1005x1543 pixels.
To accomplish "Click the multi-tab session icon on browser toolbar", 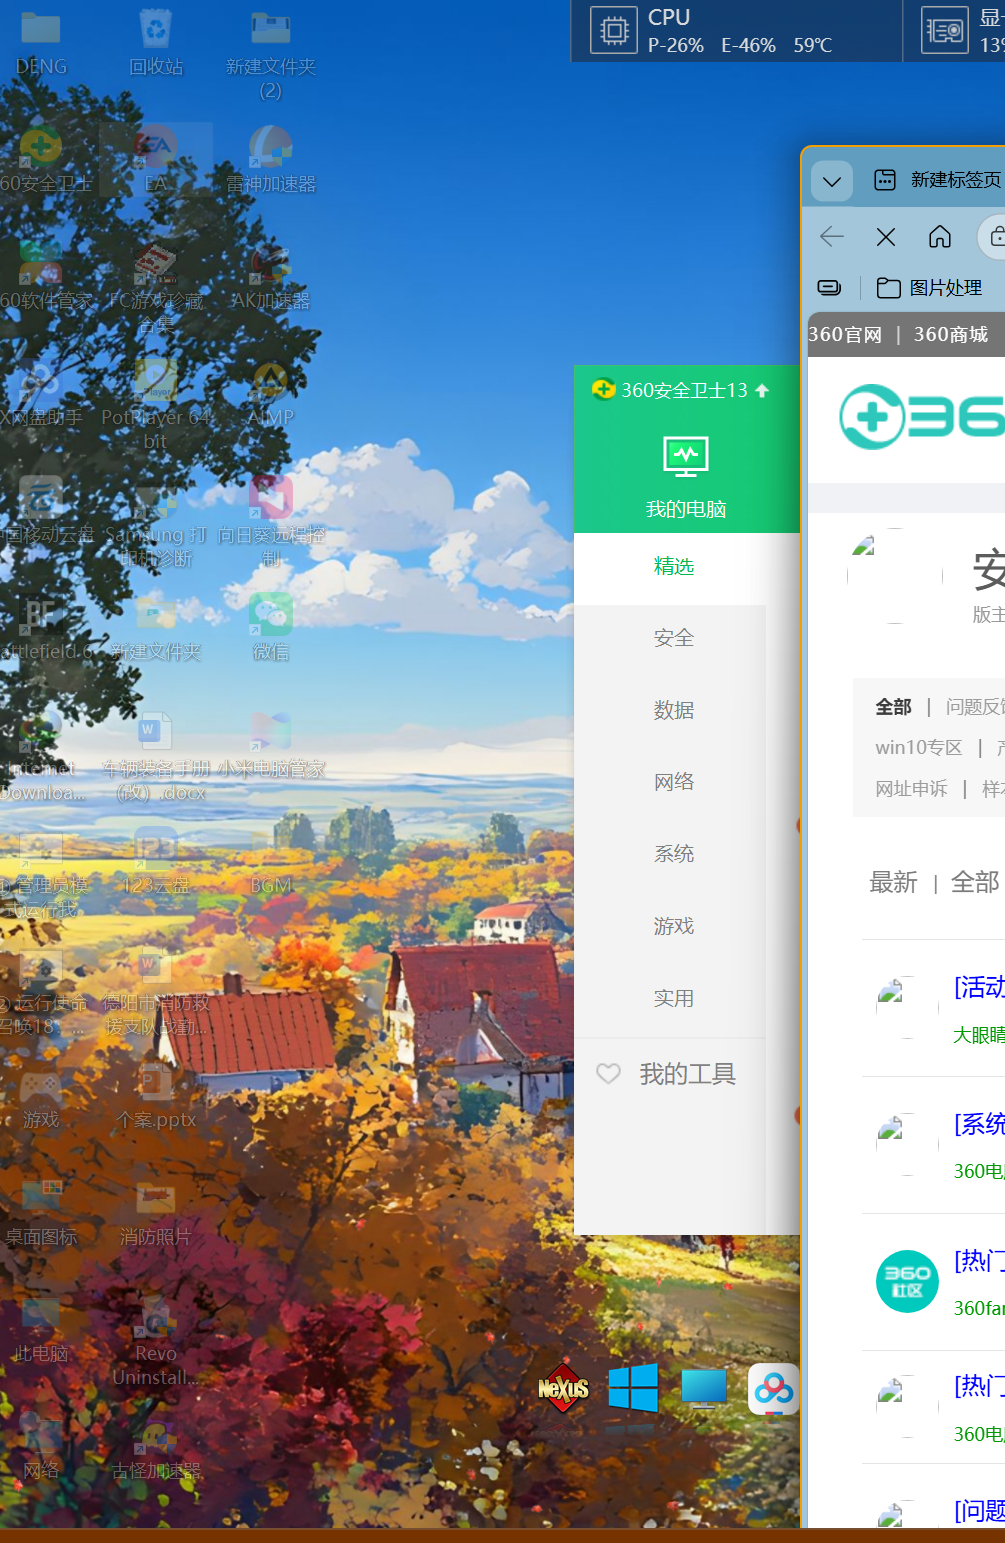I will [829, 287].
